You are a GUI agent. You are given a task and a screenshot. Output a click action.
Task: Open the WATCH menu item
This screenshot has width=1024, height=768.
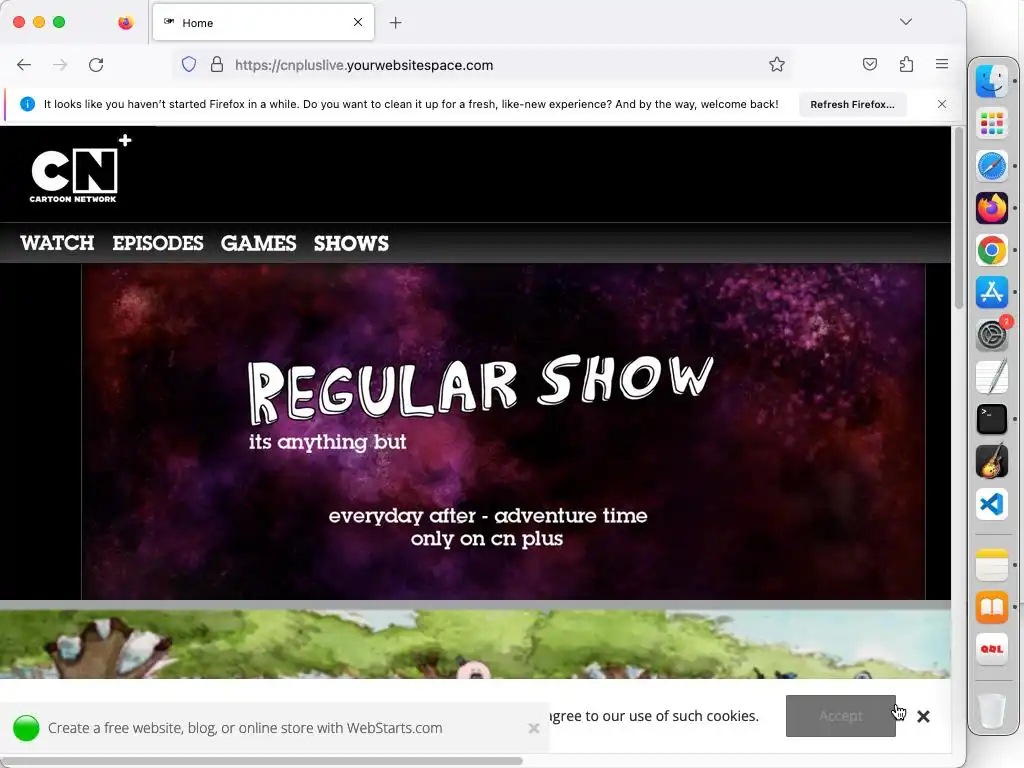click(x=57, y=243)
